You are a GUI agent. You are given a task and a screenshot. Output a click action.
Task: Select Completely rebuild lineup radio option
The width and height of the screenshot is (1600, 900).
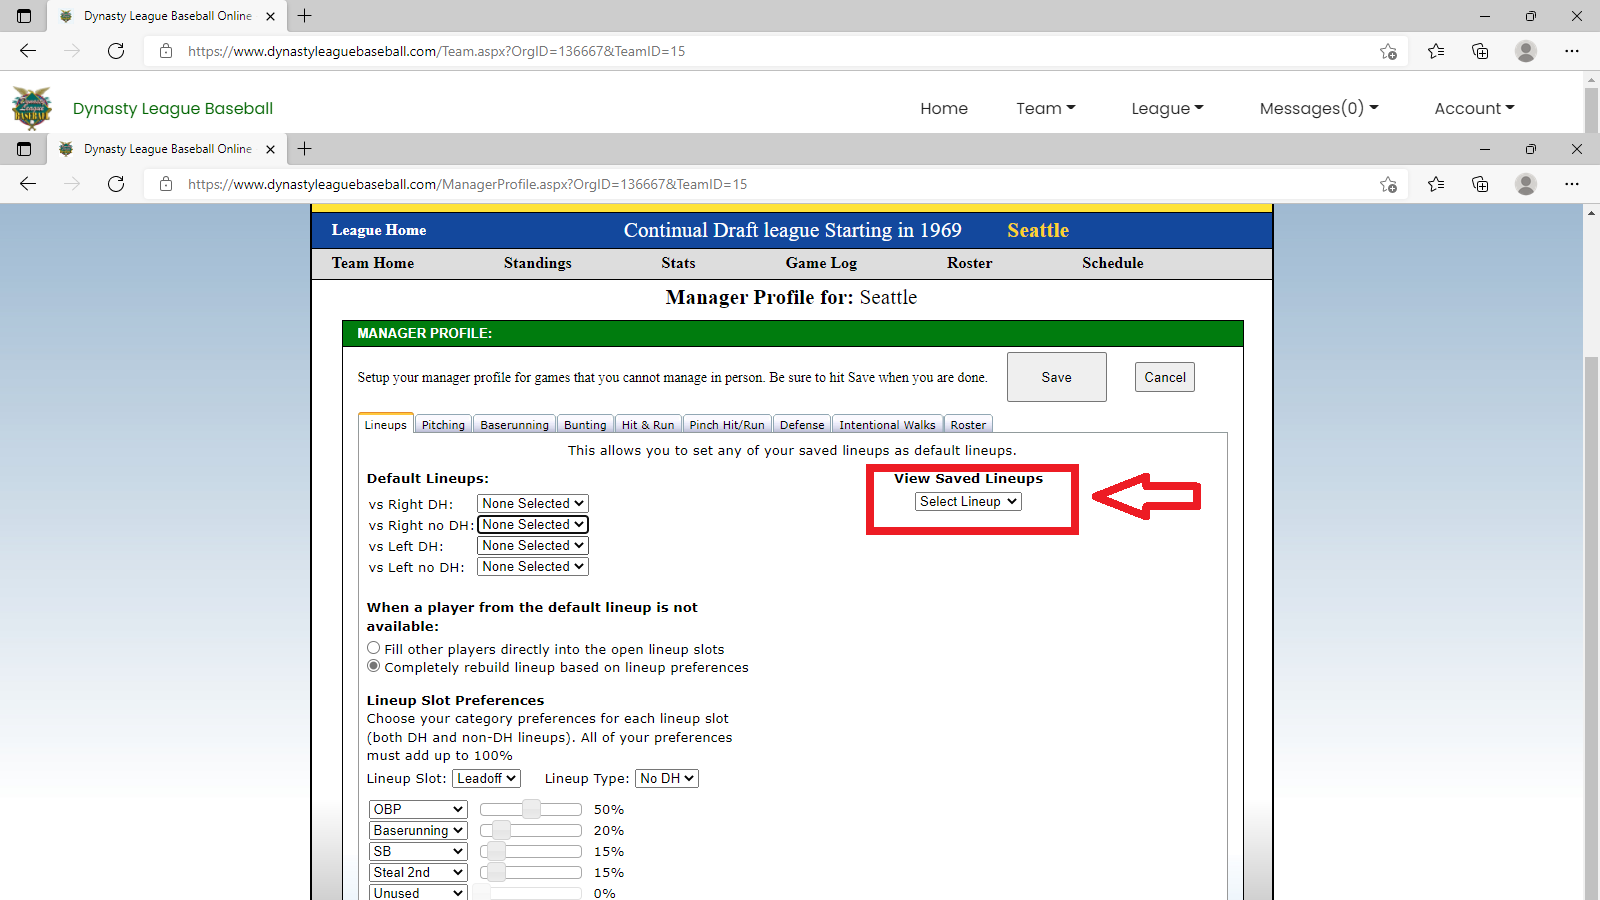tap(374, 666)
